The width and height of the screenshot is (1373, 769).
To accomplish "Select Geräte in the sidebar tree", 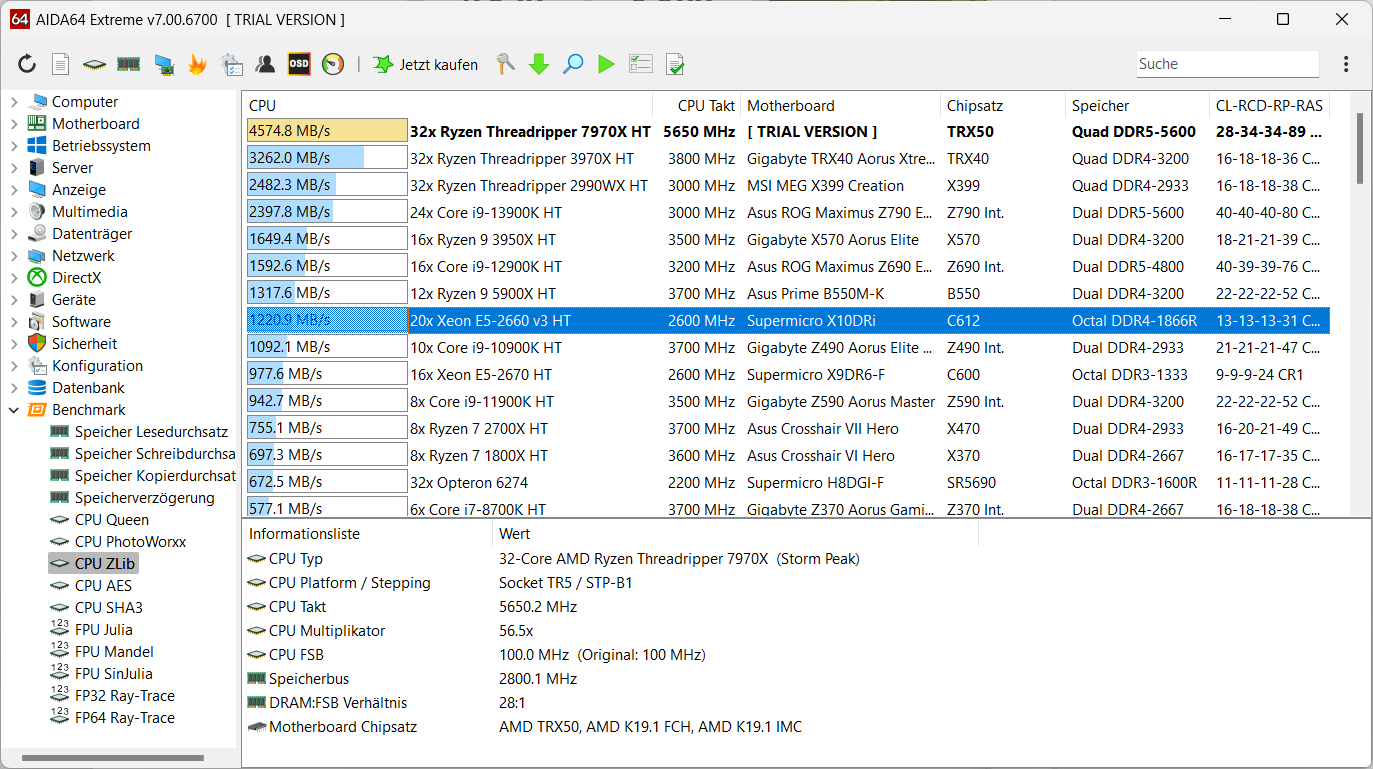I will point(74,300).
